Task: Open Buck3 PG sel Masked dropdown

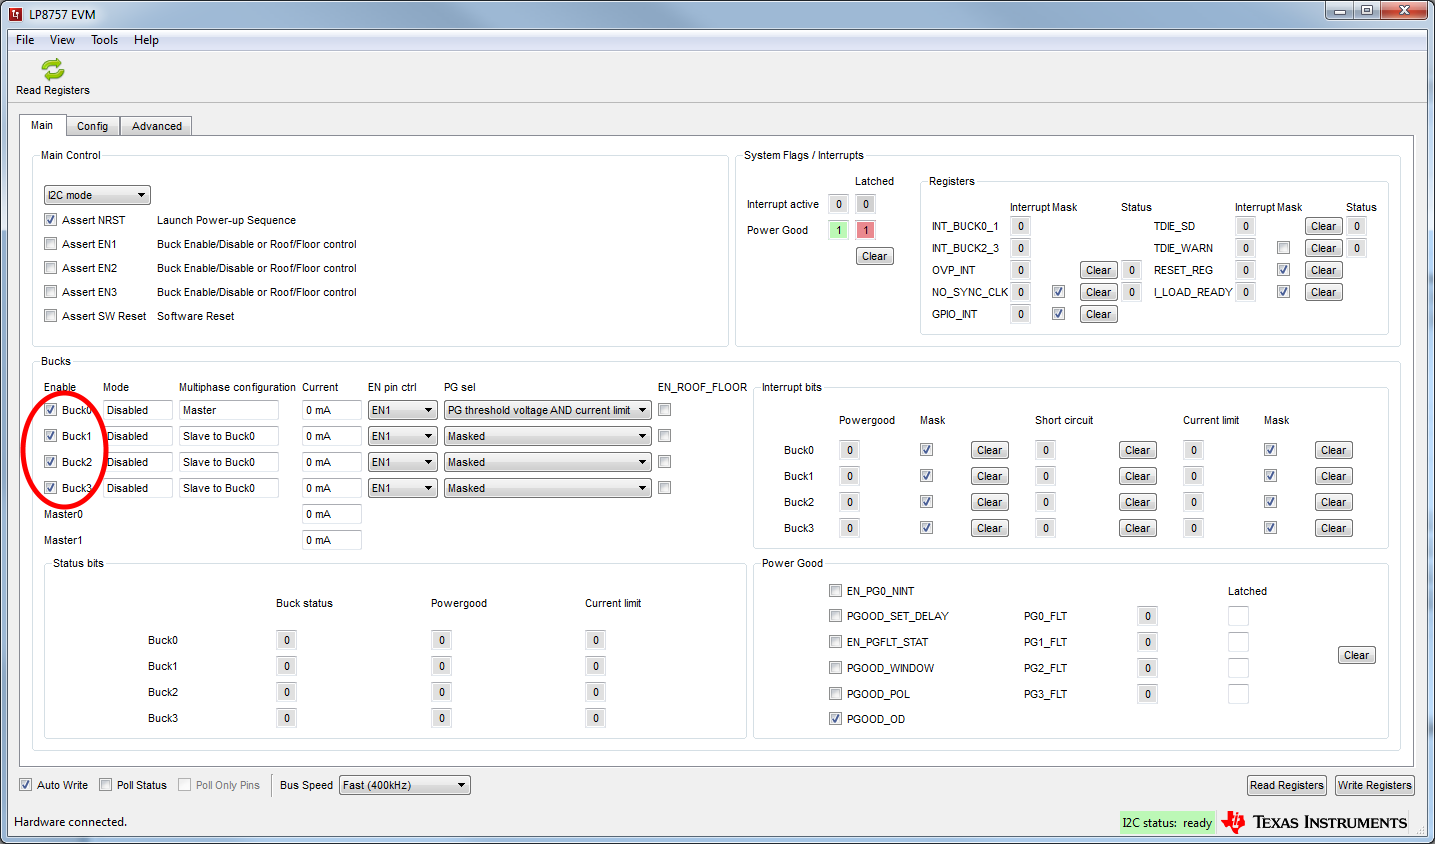Action: [548, 488]
